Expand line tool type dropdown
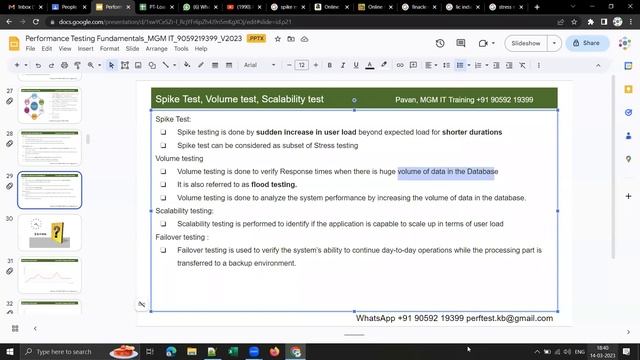 [x=174, y=65]
